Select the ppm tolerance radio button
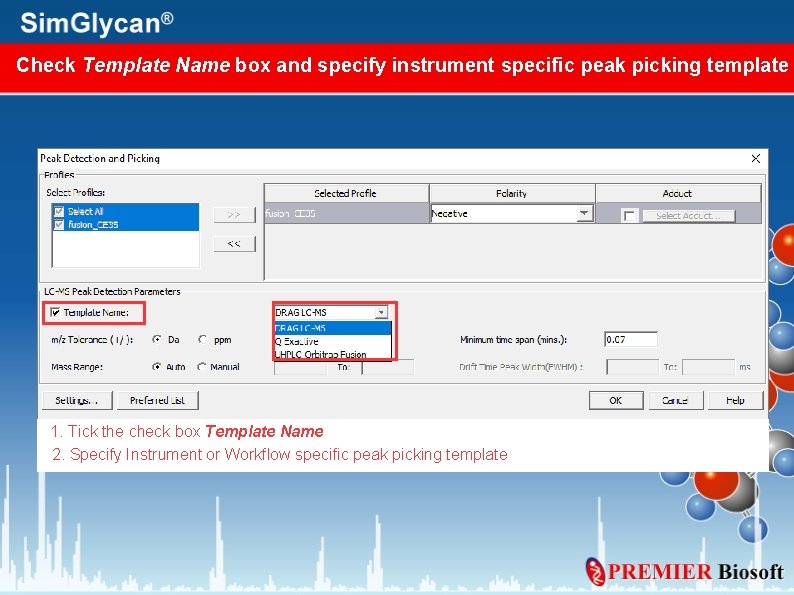Screen dimensions: 794x595 point(203,339)
